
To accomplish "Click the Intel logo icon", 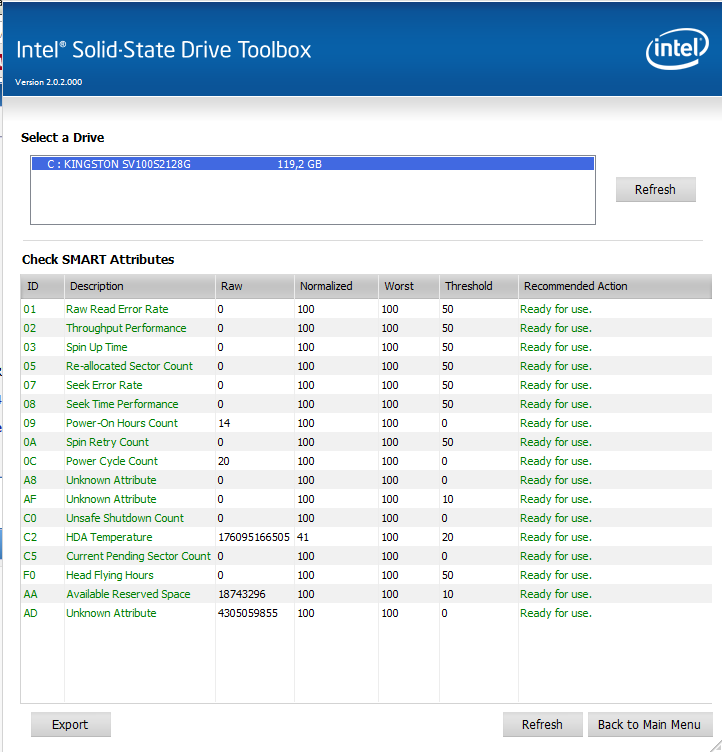I will [x=677, y=48].
